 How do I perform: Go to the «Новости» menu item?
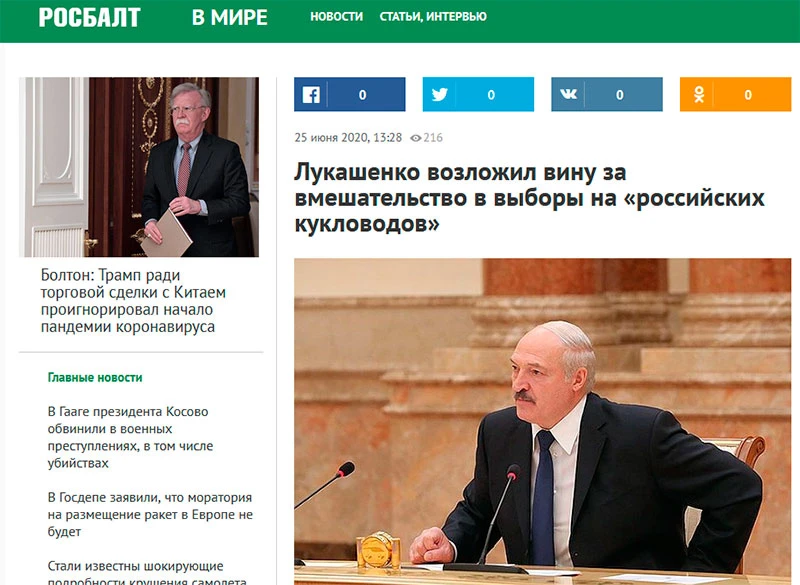click(x=337, y=17)
